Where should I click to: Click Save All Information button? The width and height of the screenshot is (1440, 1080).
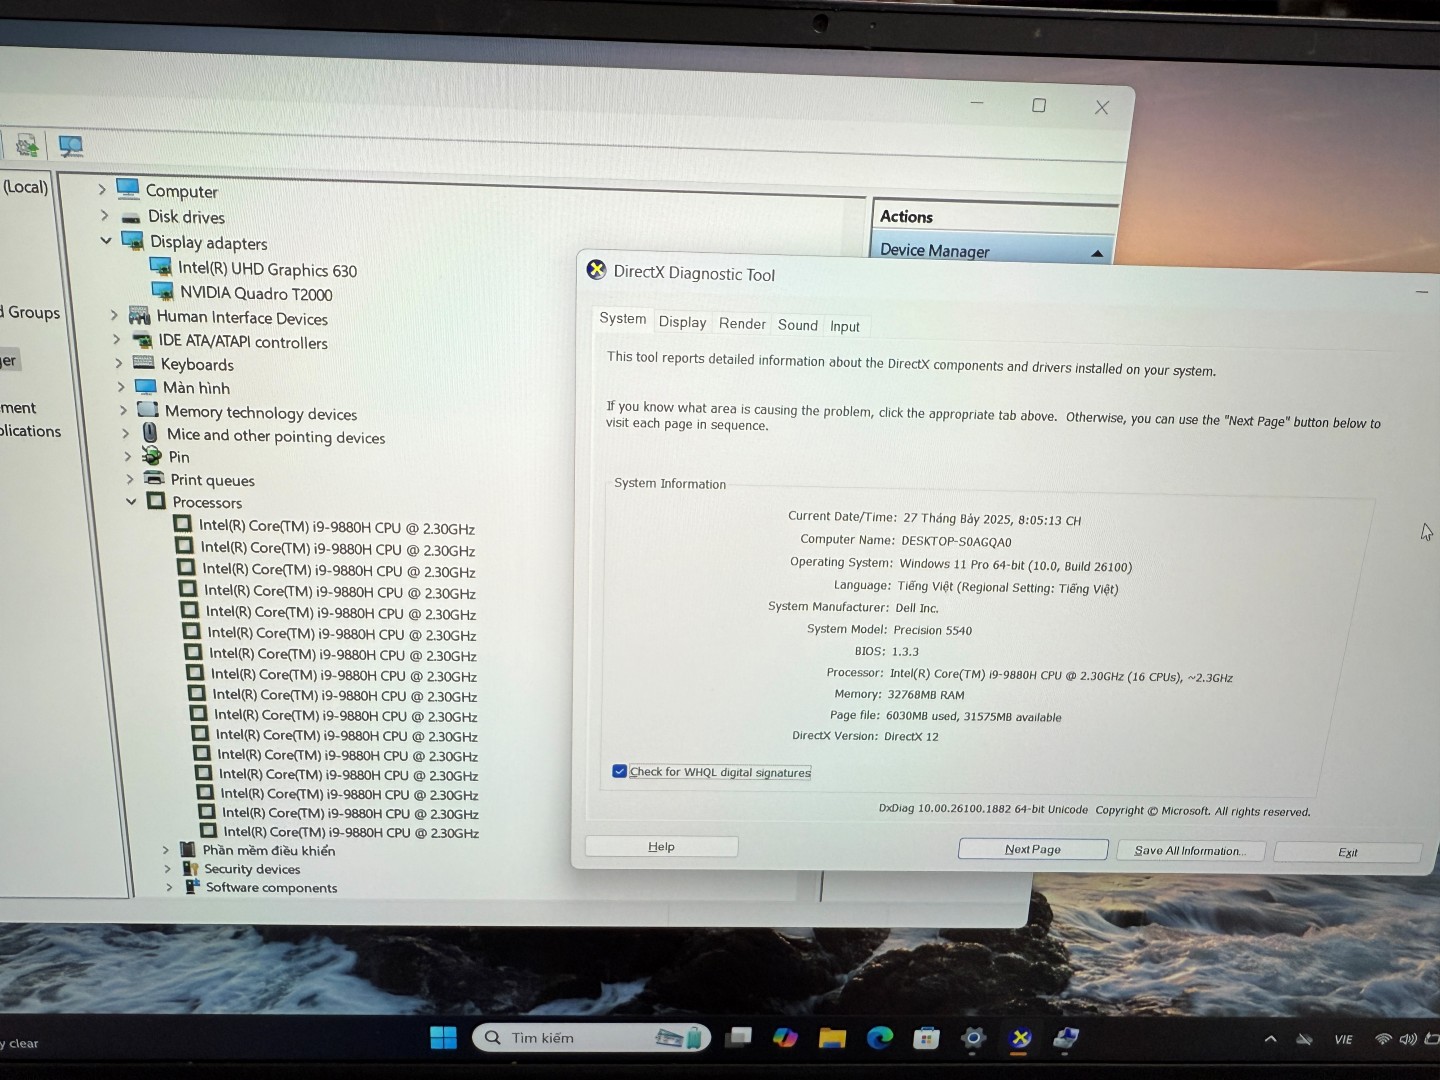(1189, 851)
